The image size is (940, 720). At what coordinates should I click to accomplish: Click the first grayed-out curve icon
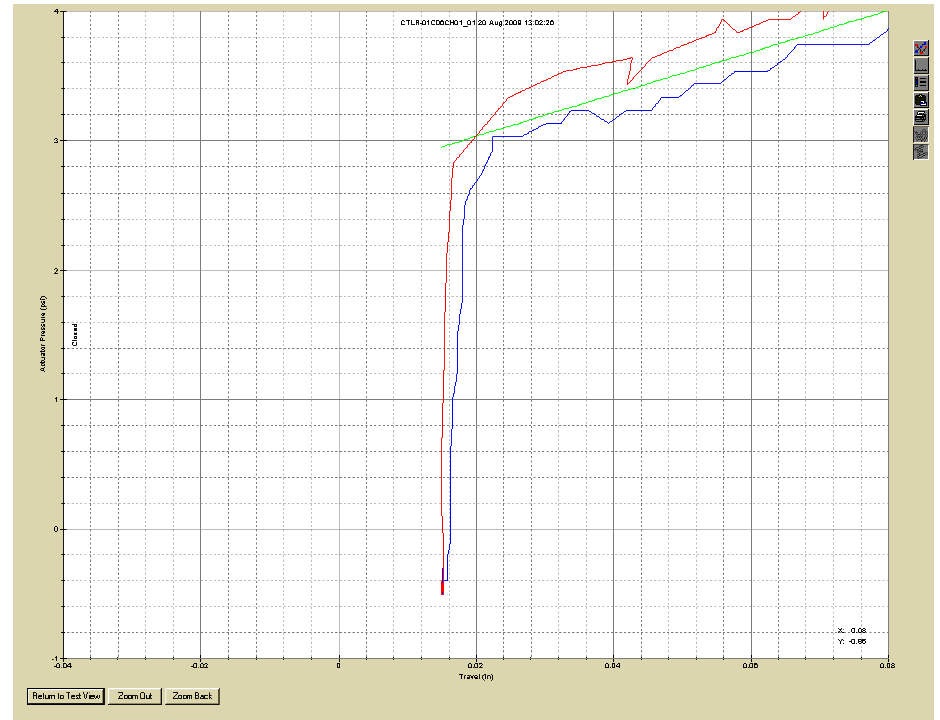(921, 135)
